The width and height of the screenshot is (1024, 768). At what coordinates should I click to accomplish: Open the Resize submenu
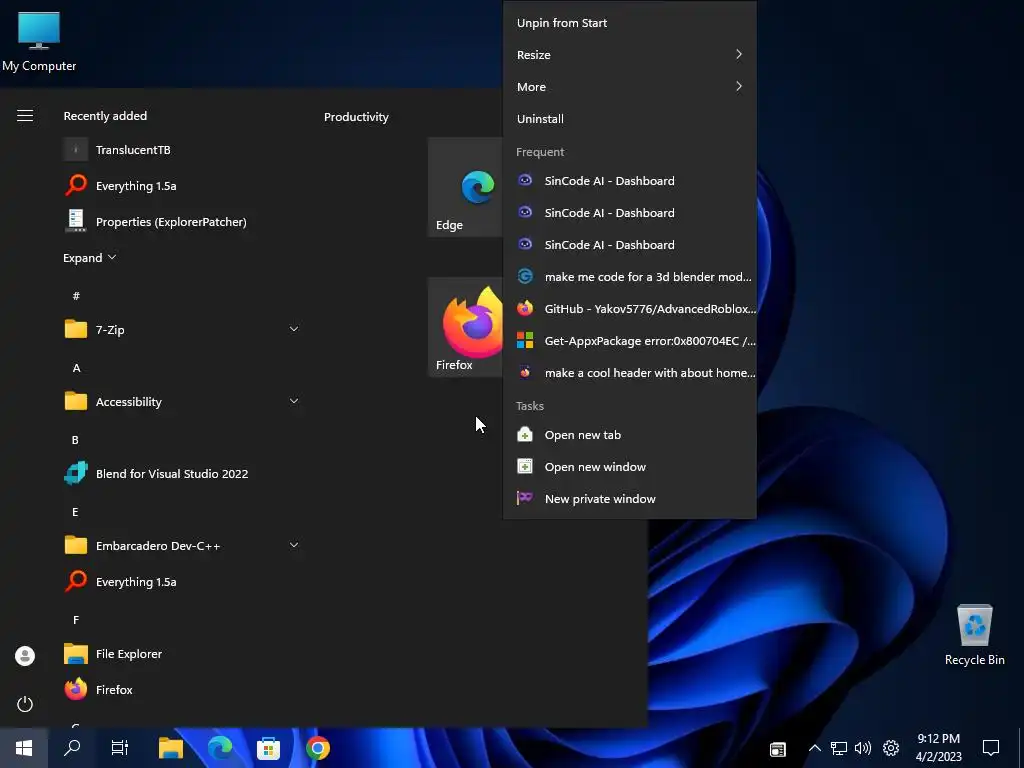point(630,55)
